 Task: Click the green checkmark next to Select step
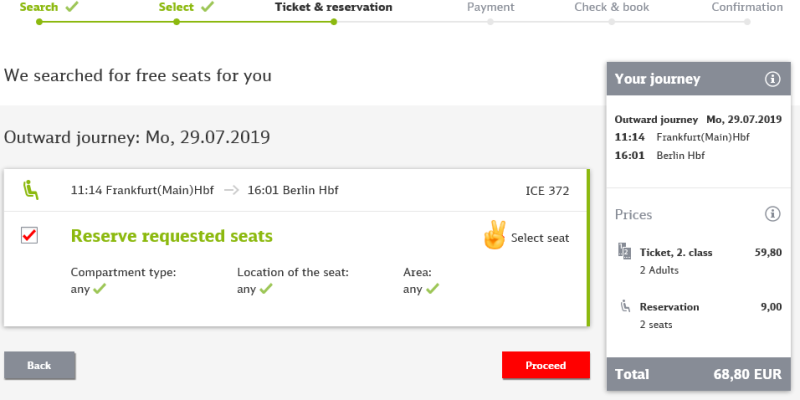coord(207,7)
